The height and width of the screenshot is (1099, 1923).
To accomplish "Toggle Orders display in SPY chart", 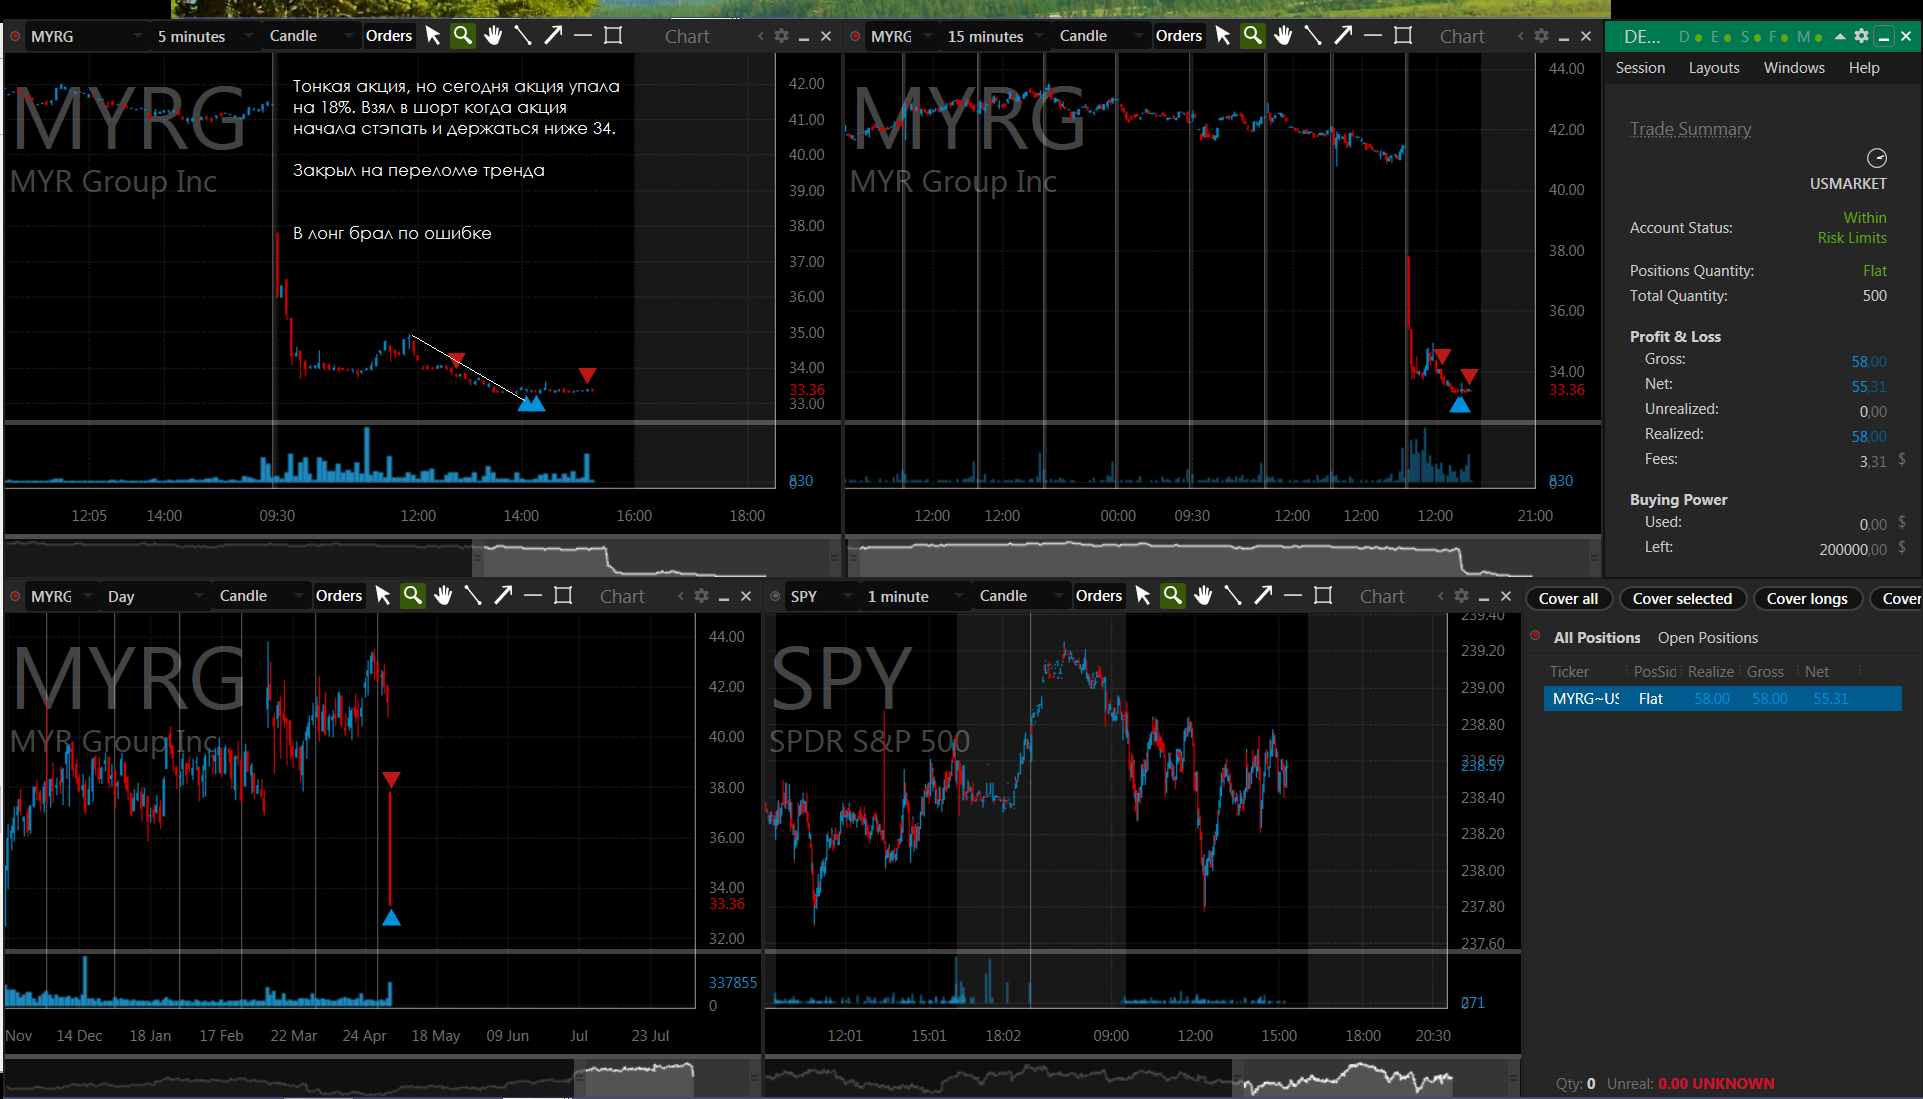I will click(x=1099, y=596).
